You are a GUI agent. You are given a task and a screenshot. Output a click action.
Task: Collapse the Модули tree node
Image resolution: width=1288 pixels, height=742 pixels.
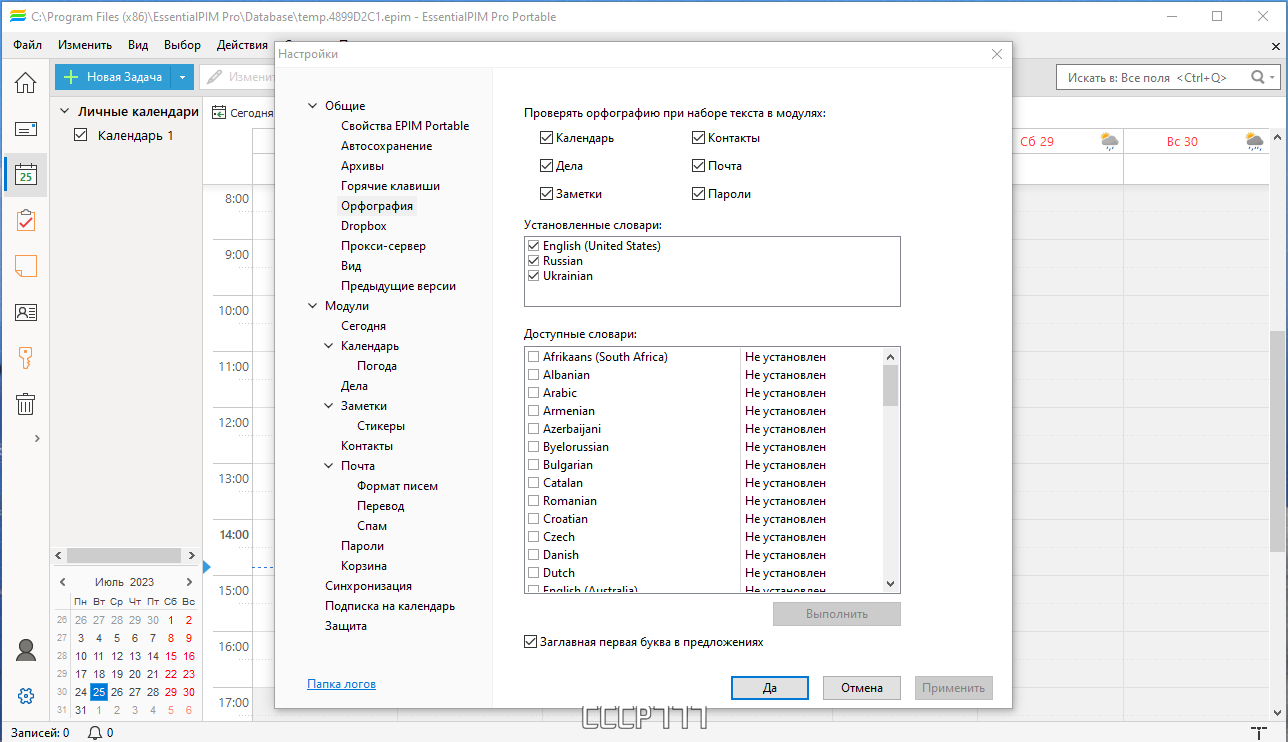[314, 306]
